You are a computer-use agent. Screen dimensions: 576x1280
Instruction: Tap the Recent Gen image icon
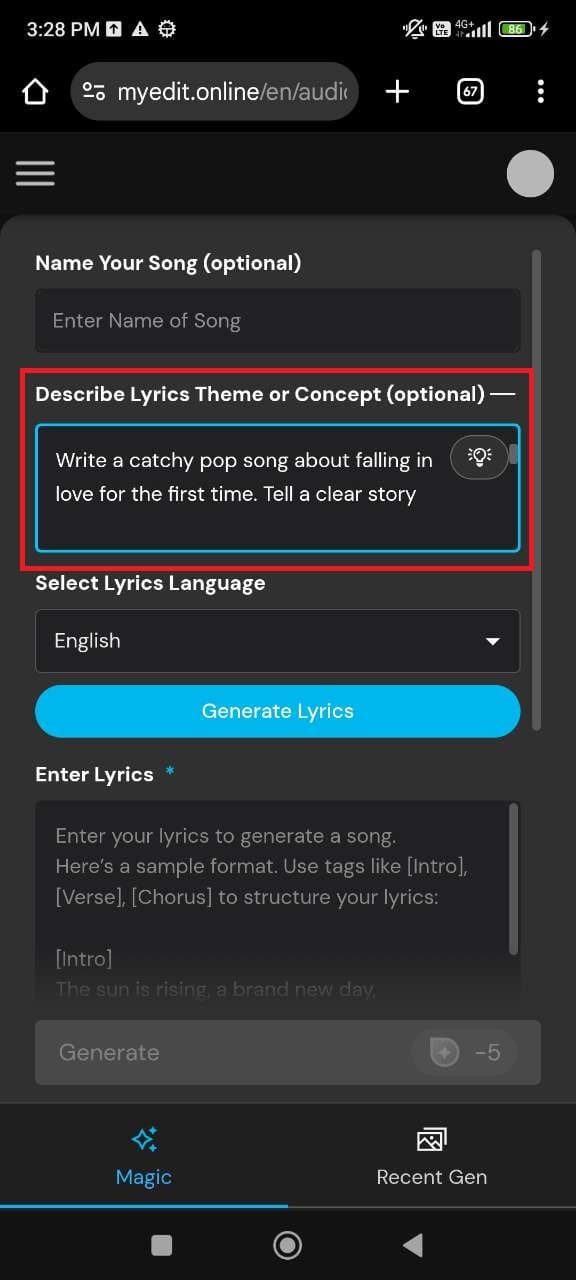click(431, 1139)
